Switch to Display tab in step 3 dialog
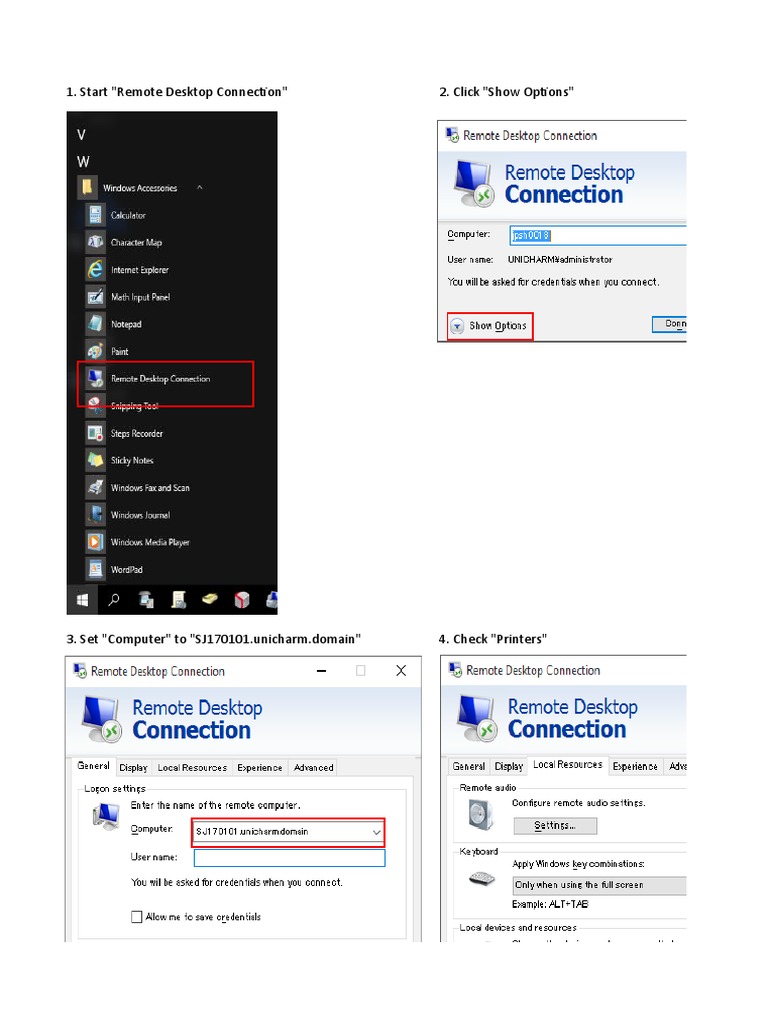Viewport: 768px width, 1024px height. pyautogui.click(x=133, y=768)
